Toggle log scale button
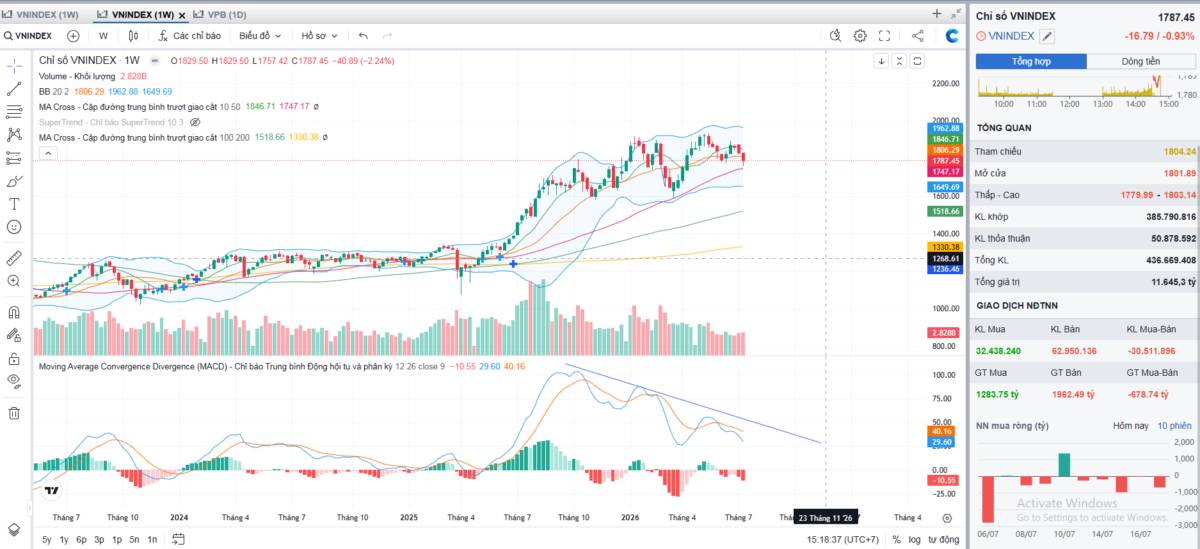Viewport: 1200px width, 549px height. [914, 539]
